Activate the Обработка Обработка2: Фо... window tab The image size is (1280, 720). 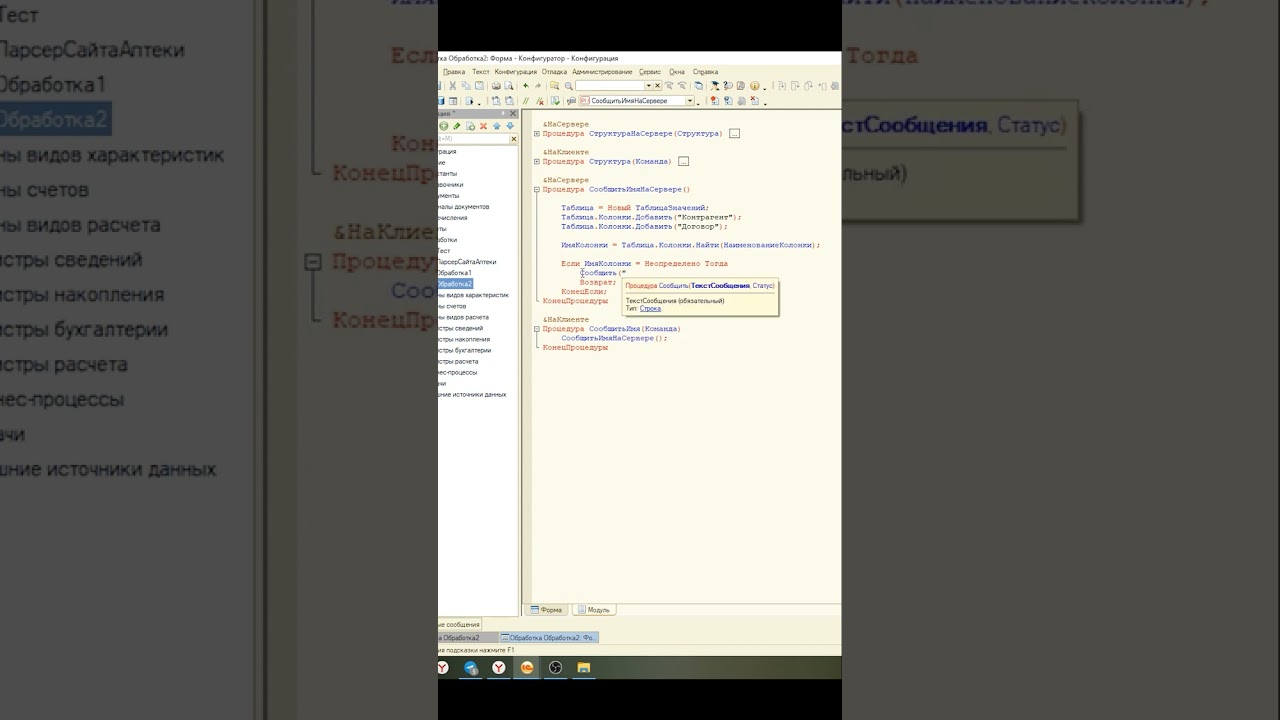click(x=549, y=637)
